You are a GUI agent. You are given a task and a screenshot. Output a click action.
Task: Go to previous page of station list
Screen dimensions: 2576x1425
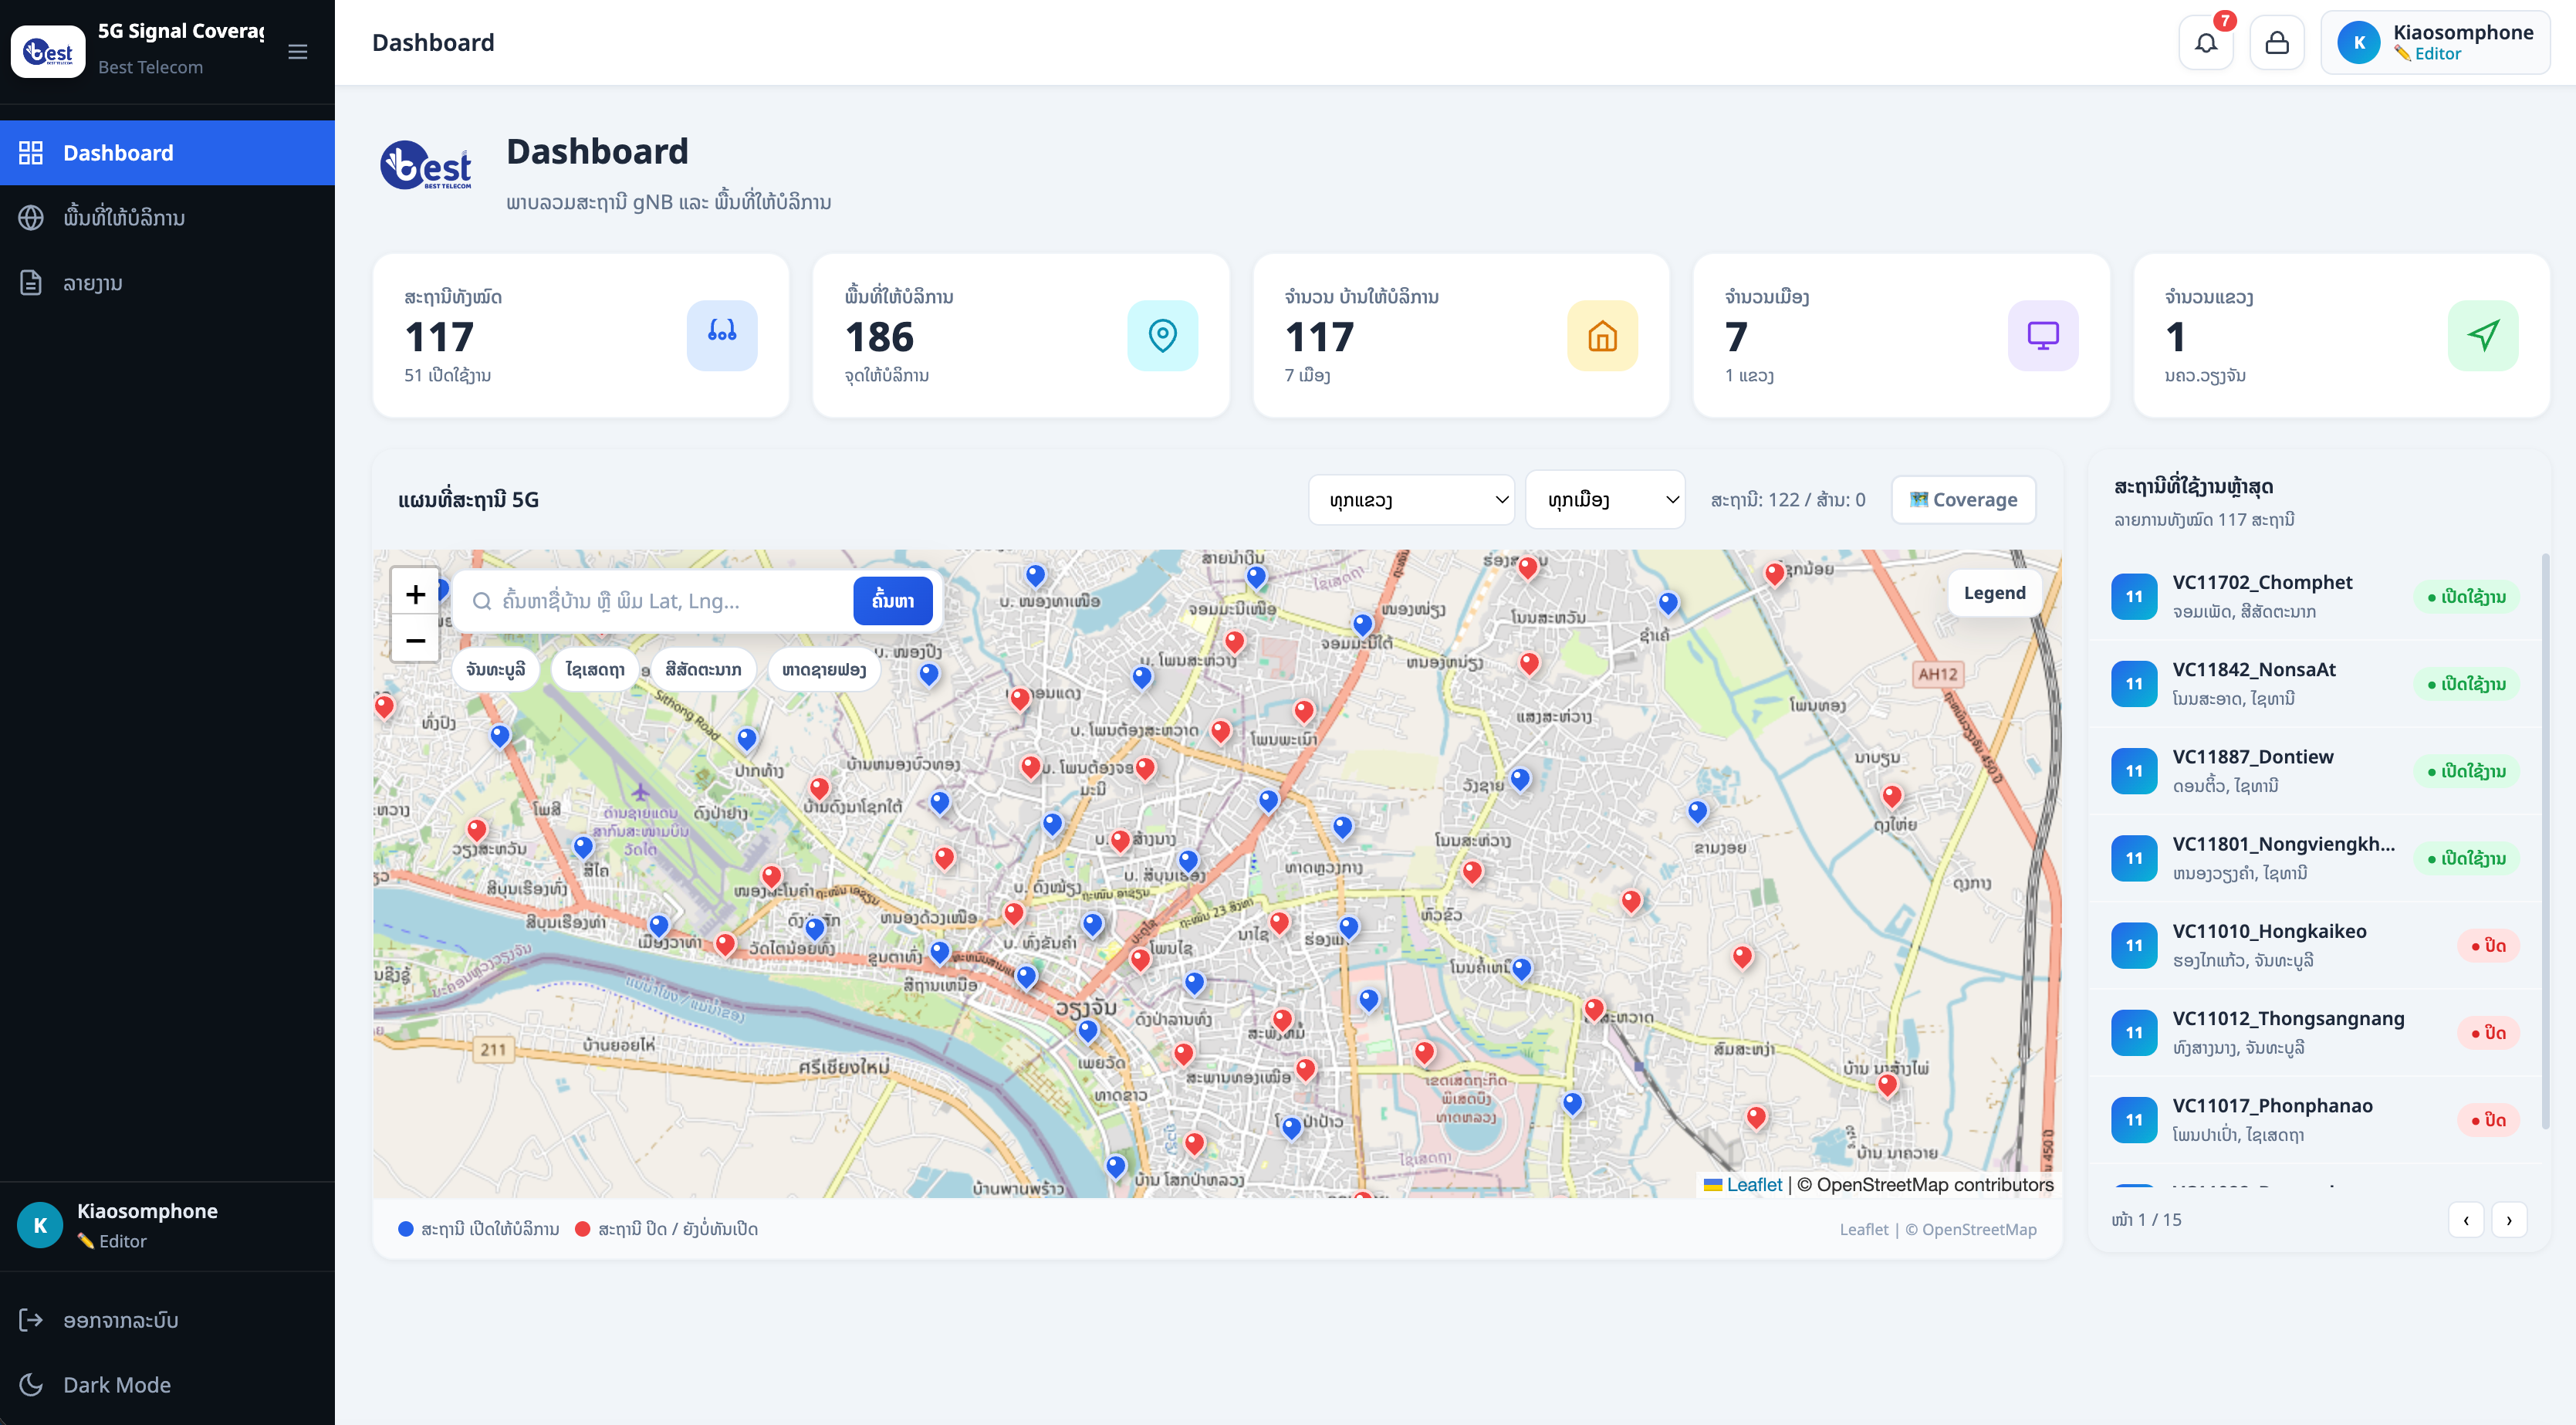tap(2466, 1220)
